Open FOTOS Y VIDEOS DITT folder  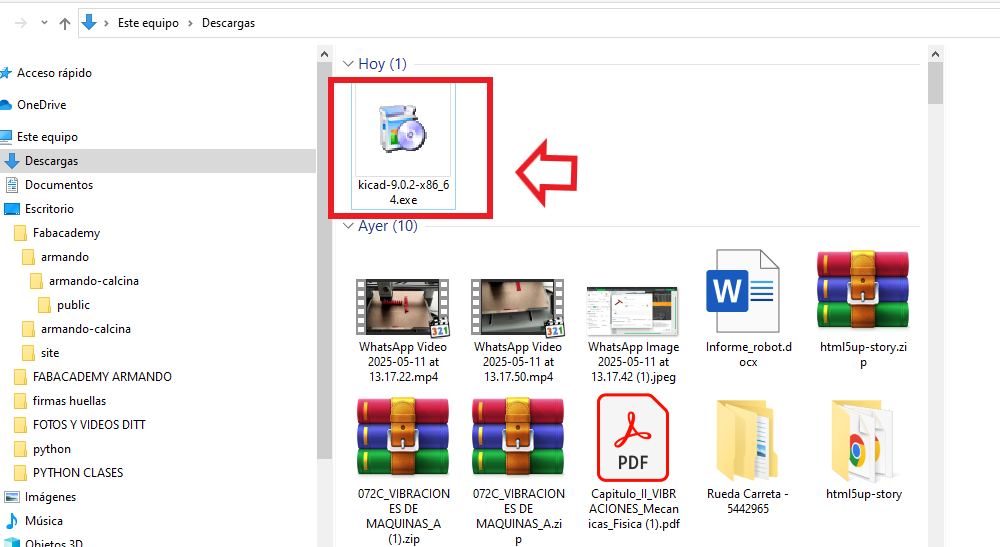pyautogui.click(x=89, y=425)
